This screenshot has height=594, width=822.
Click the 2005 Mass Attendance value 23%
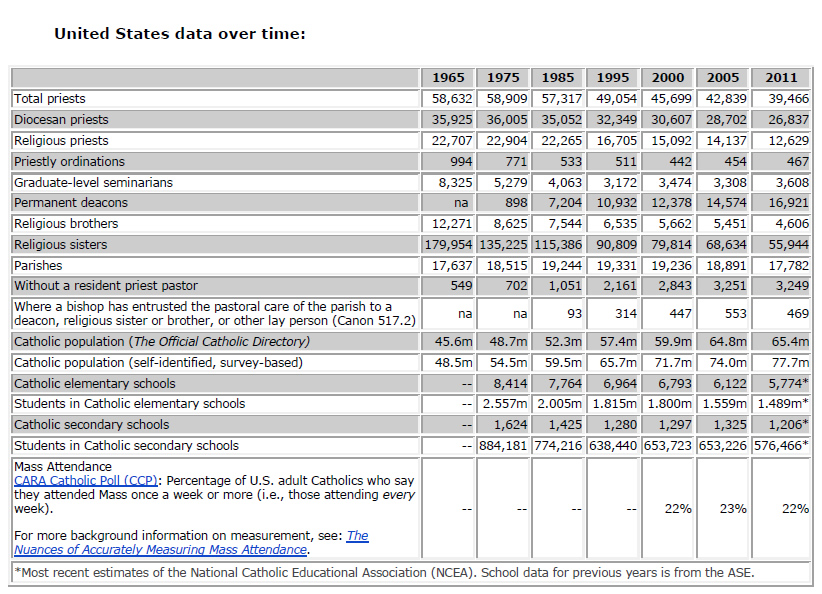click(x=732, y=509)
